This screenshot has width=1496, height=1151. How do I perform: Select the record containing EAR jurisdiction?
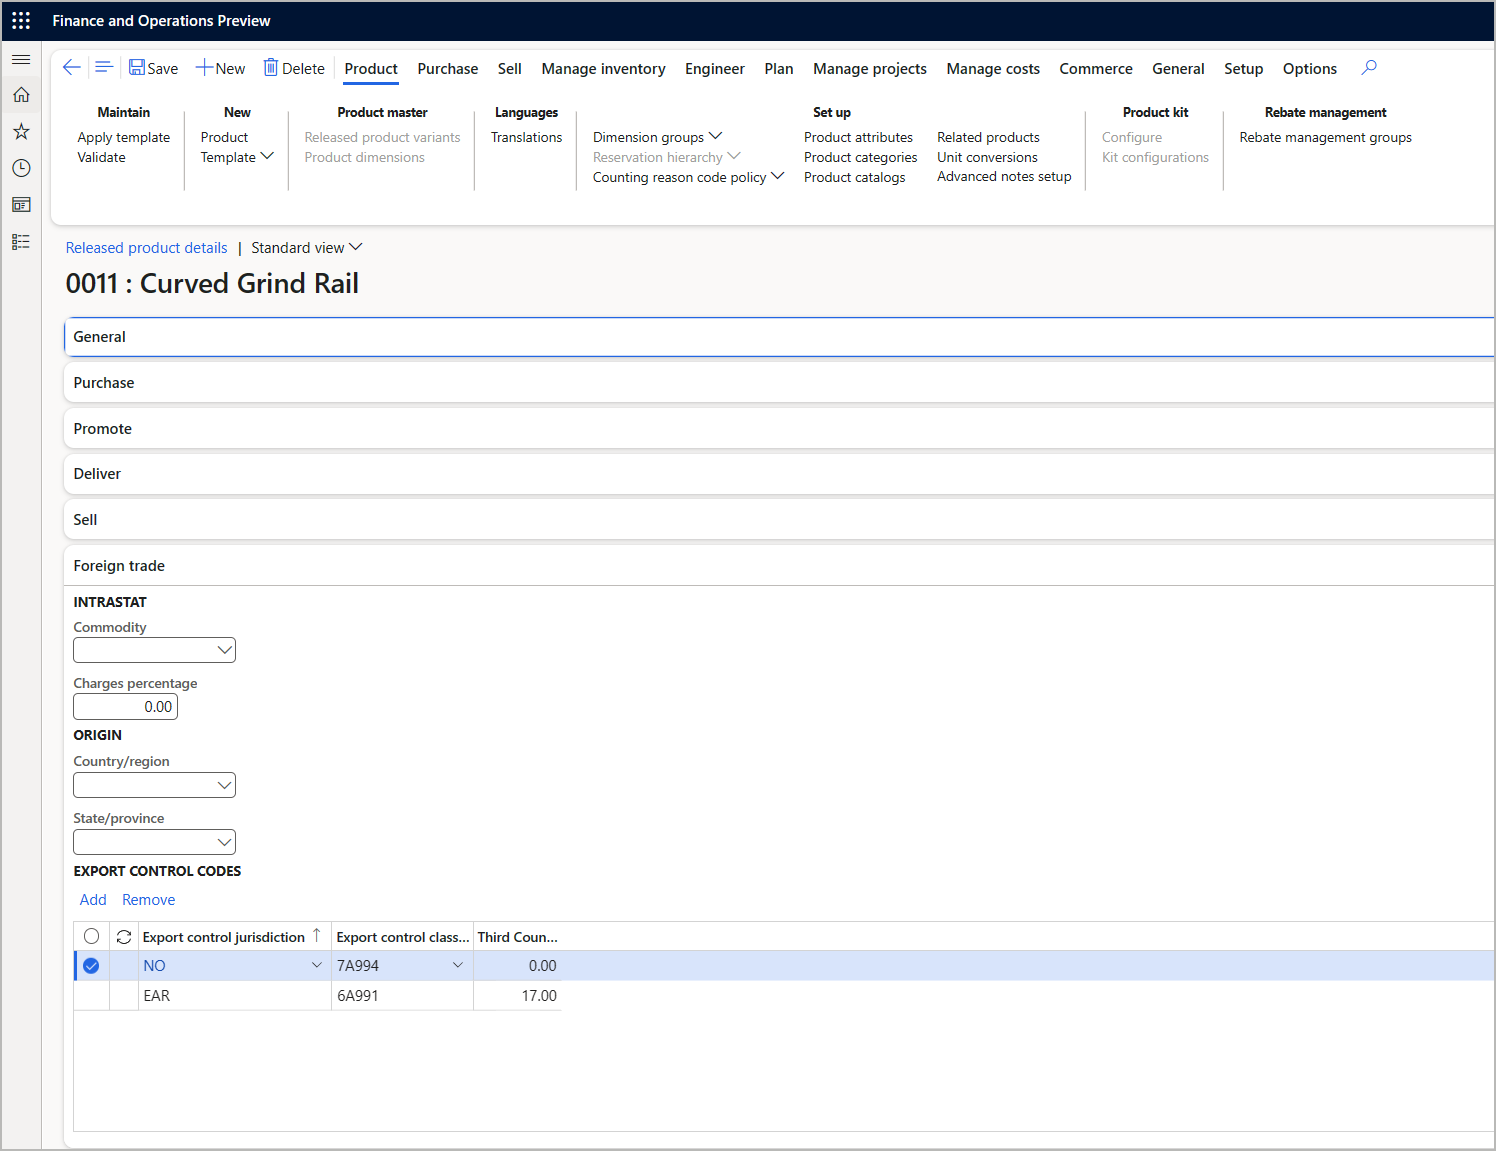(91, 995)
